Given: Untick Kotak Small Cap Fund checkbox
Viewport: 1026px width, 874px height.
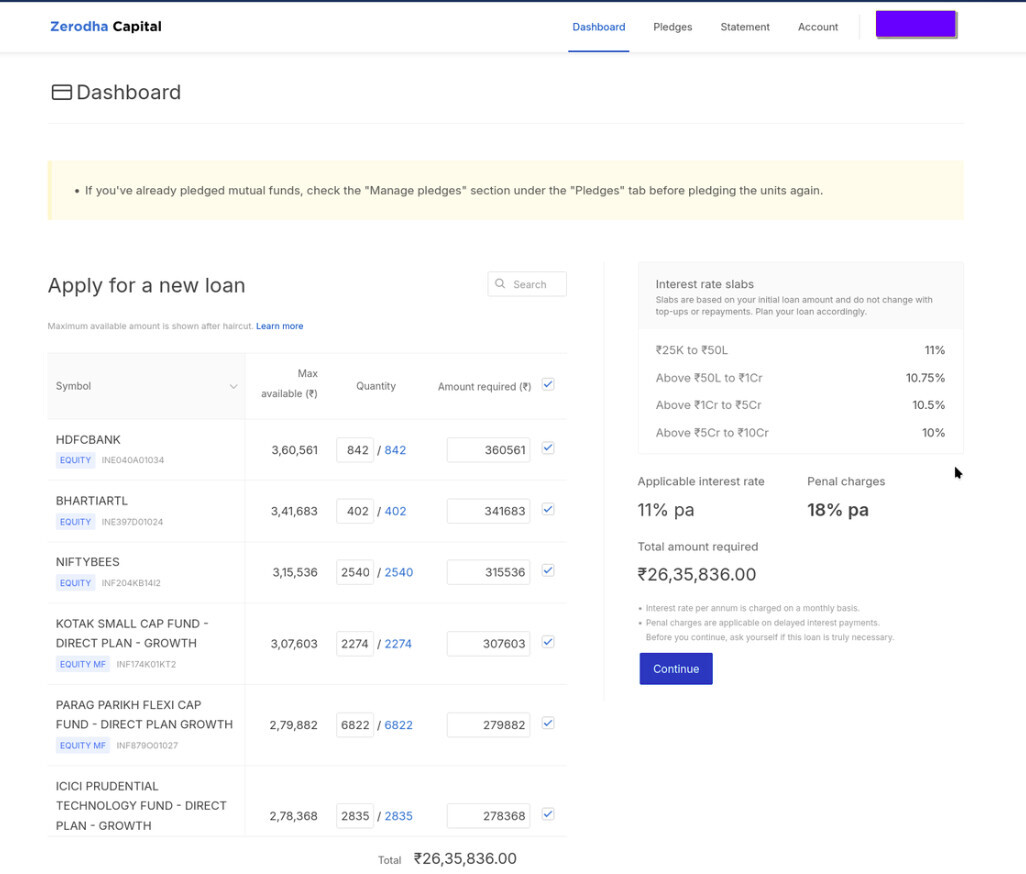Looking at the screenshot, I should [548, 643].
